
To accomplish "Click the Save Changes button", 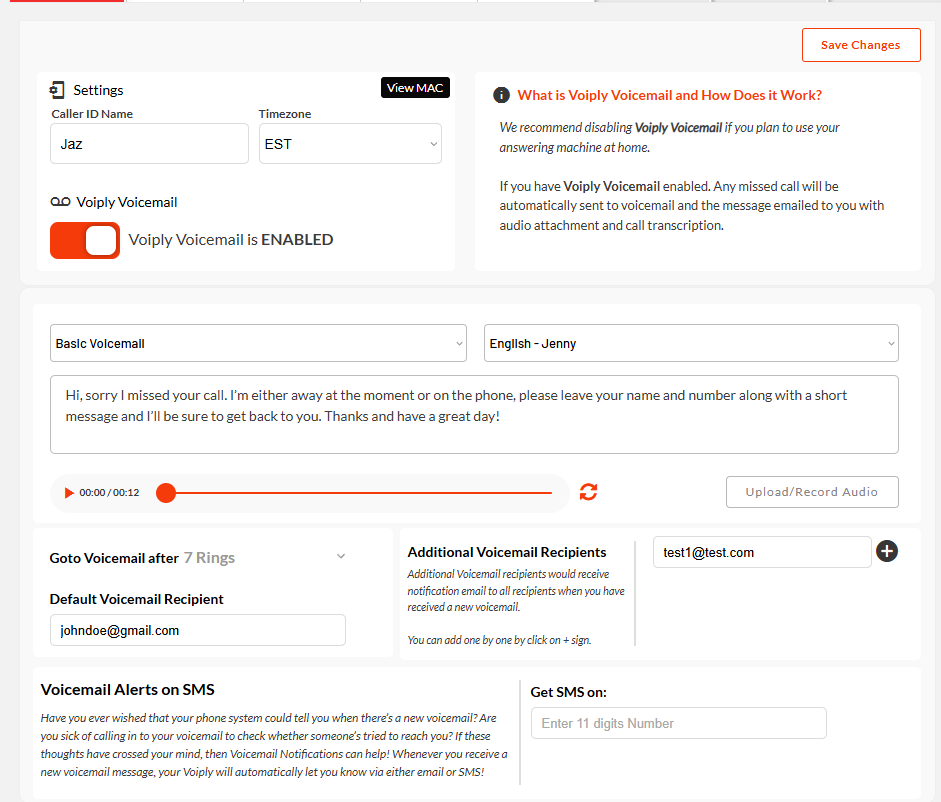I will 861,45.
